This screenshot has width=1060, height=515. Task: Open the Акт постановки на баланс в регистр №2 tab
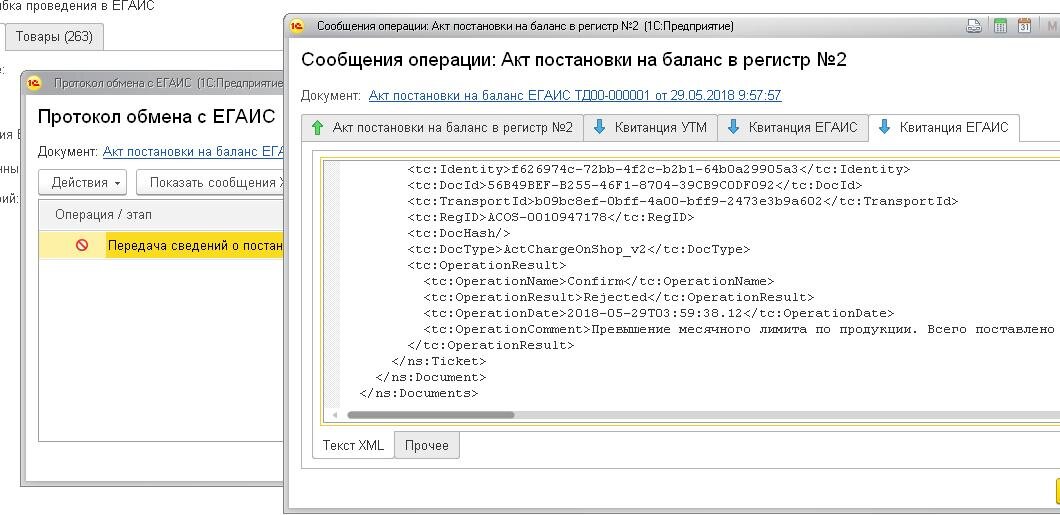pos(442,128)
